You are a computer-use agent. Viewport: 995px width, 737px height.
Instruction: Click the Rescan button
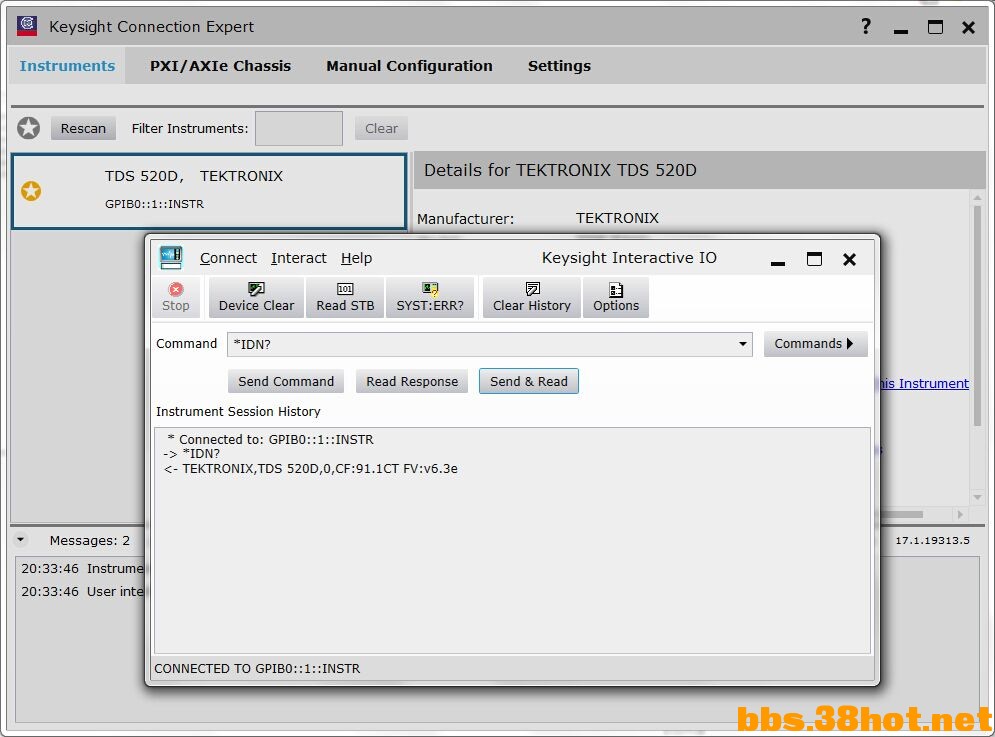pos(83,128)
